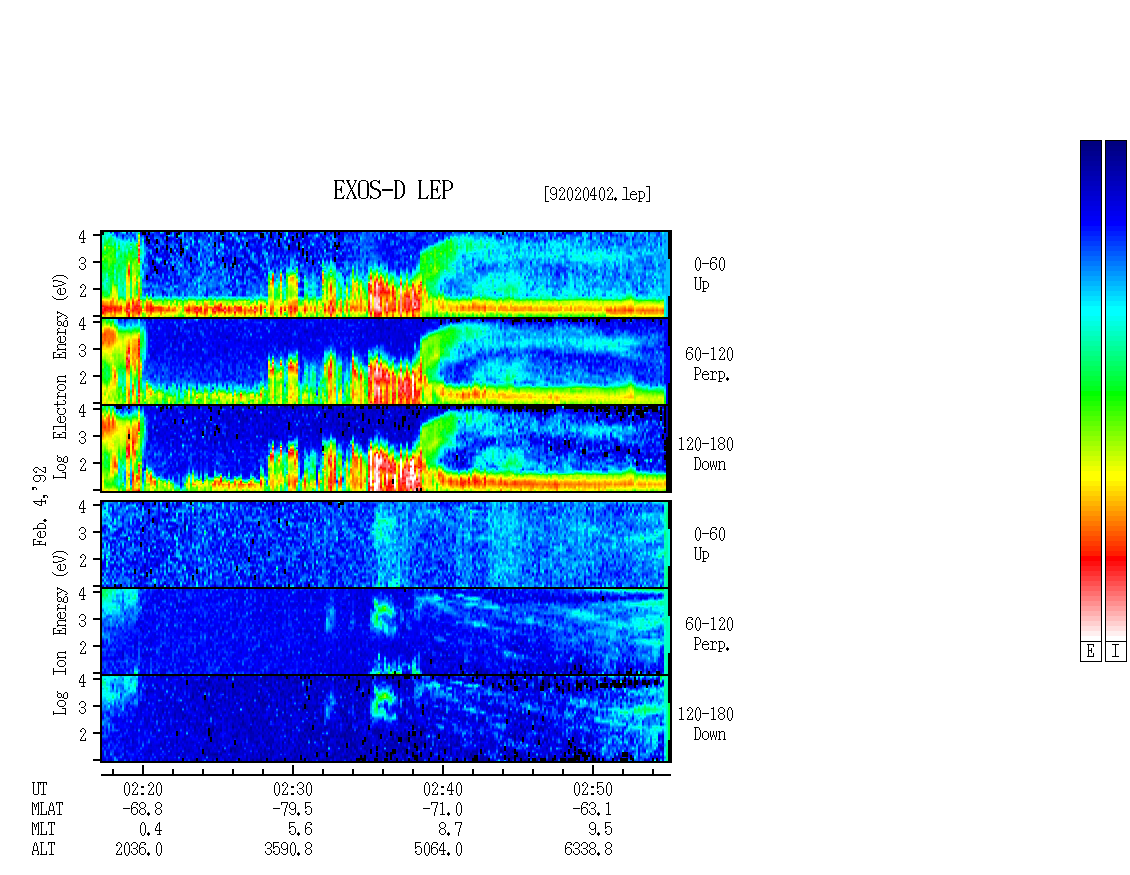Select the 02:30 UT tick value

[293, 789]
